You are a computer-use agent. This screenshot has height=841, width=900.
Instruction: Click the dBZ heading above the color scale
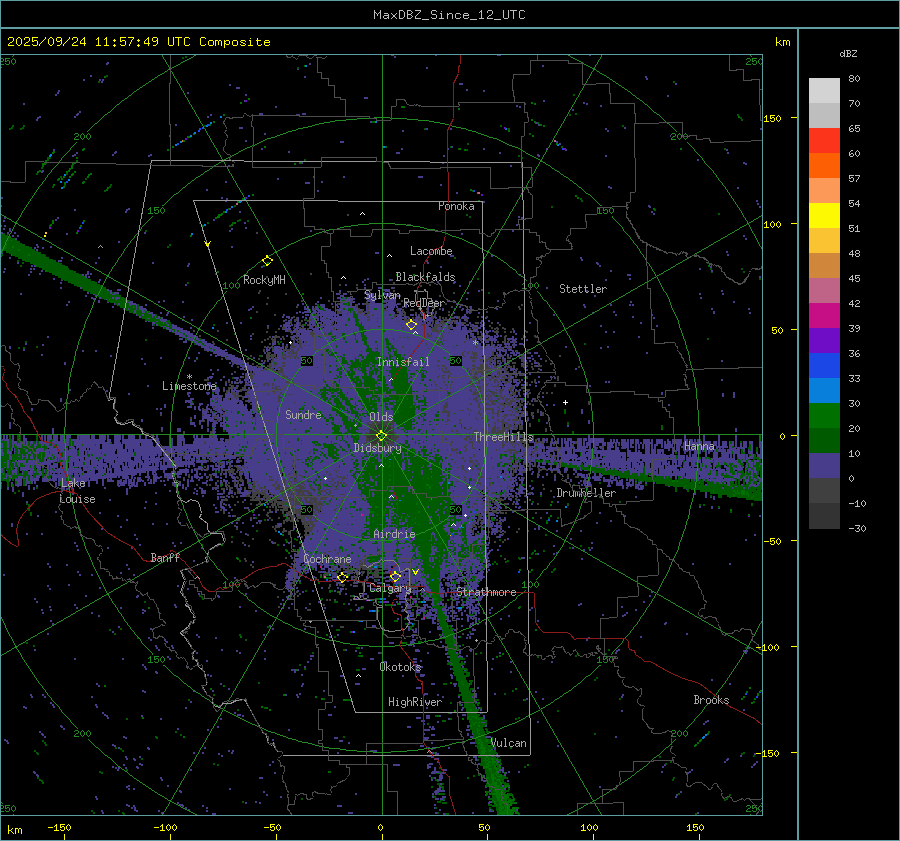[848, 53]
